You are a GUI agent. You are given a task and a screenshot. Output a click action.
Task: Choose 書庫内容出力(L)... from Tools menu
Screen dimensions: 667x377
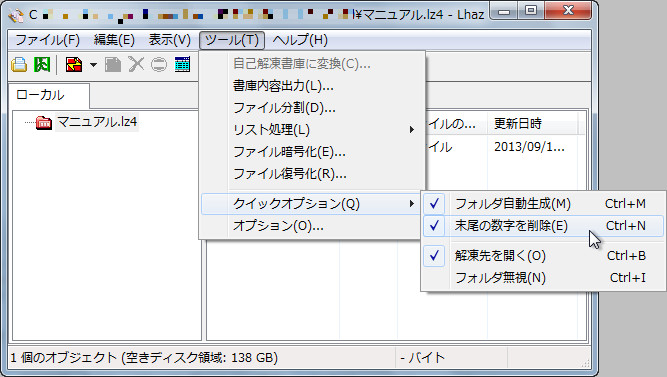coord(313,86)
